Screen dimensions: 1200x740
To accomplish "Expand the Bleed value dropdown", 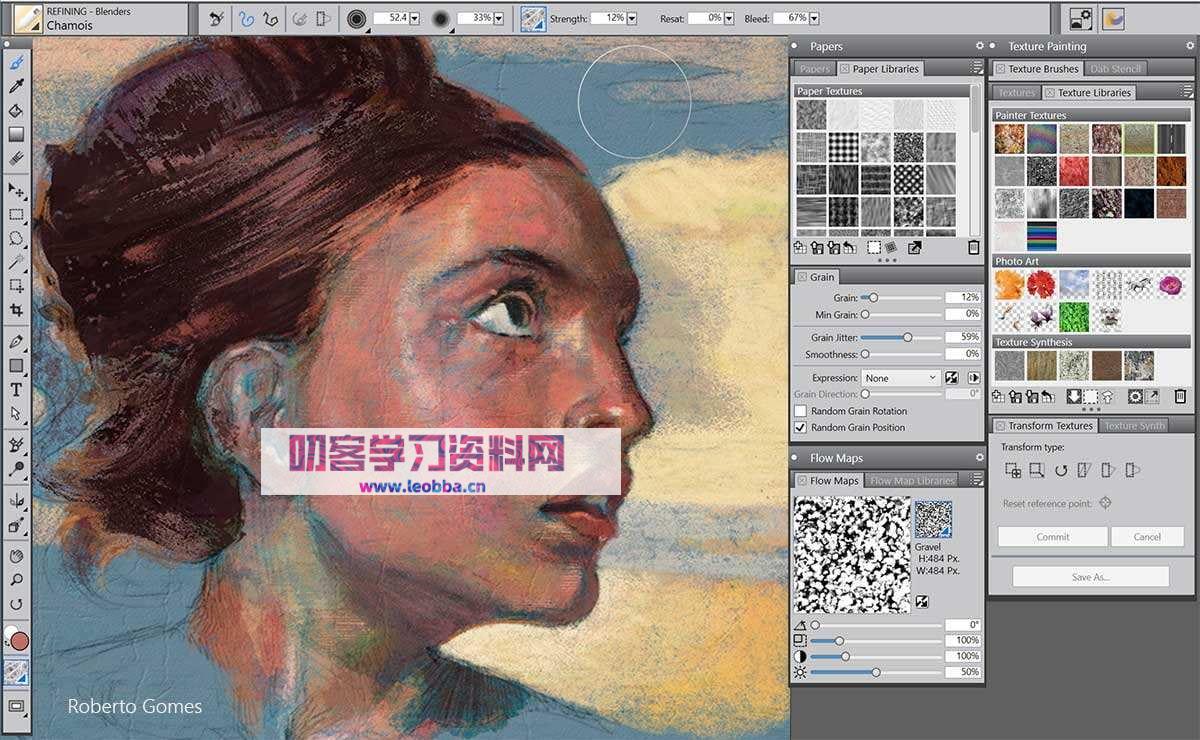I will point(814,18).
